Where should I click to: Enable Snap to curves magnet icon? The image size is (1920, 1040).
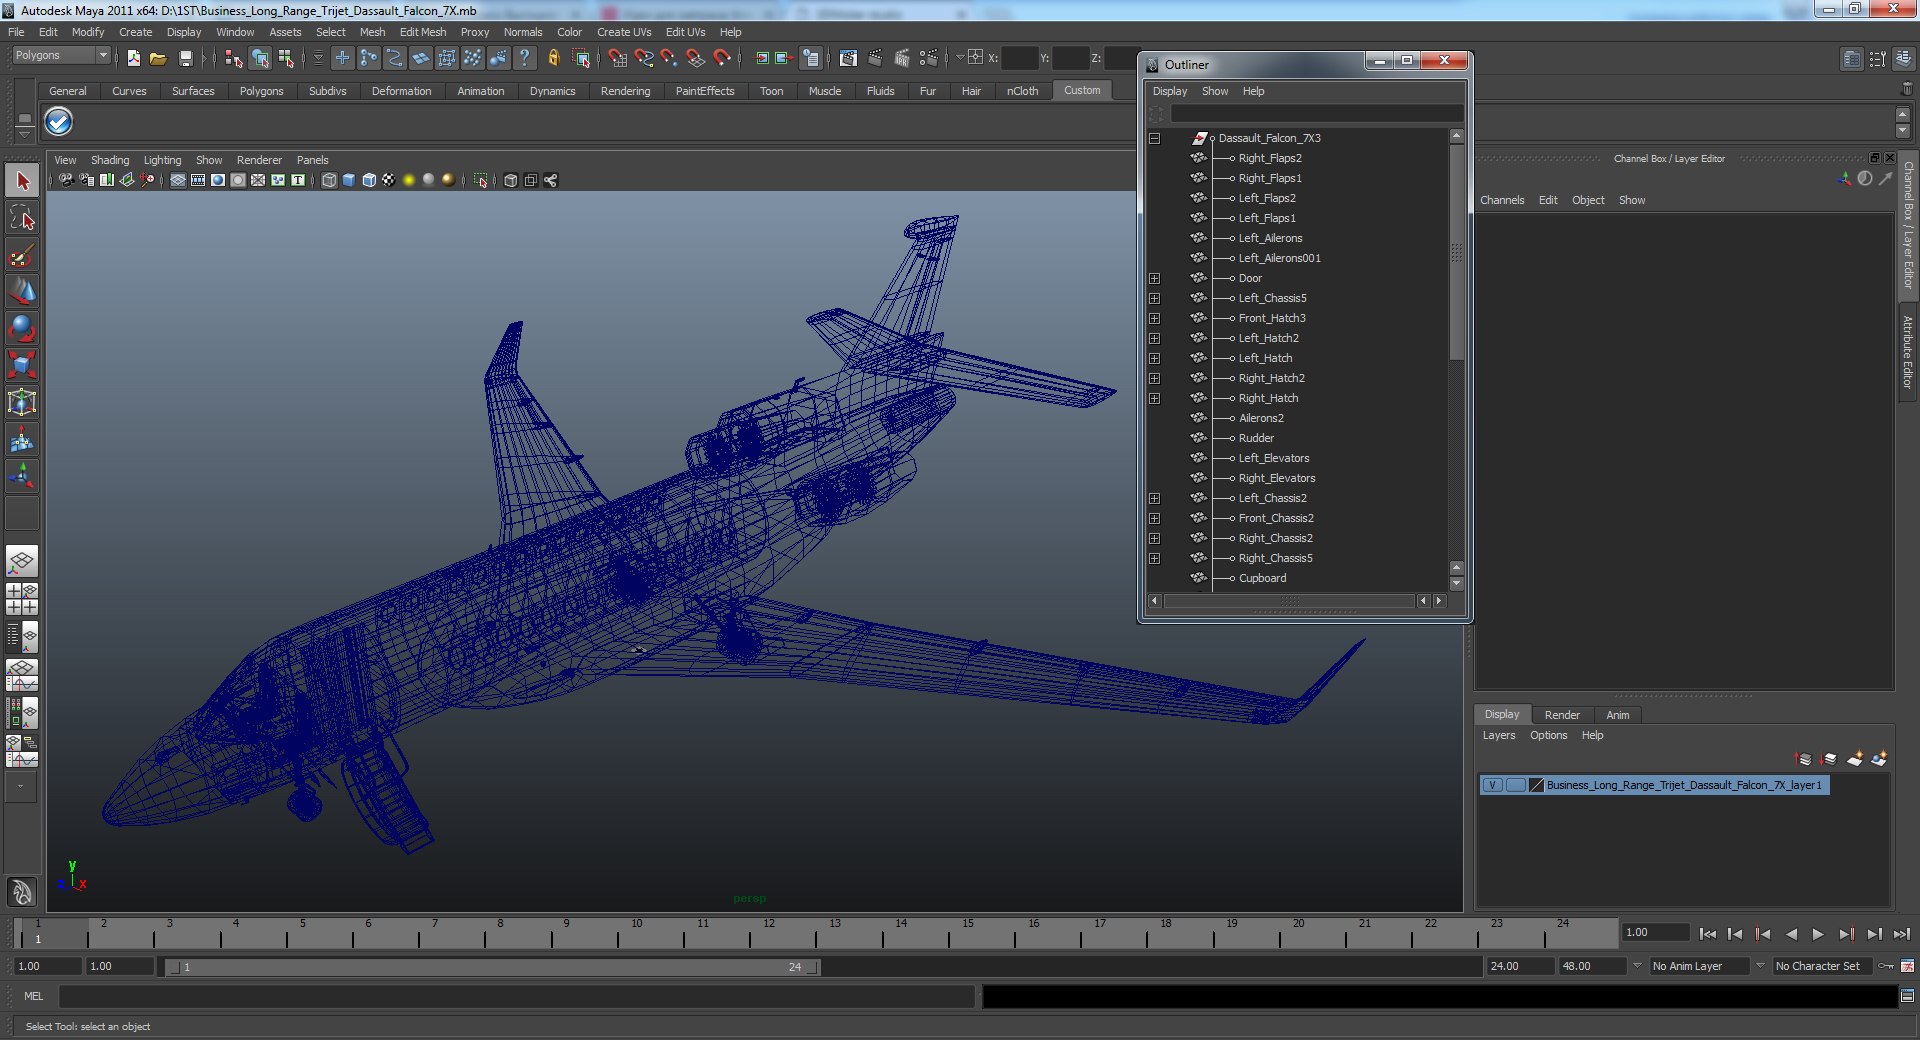pos(644,58)
